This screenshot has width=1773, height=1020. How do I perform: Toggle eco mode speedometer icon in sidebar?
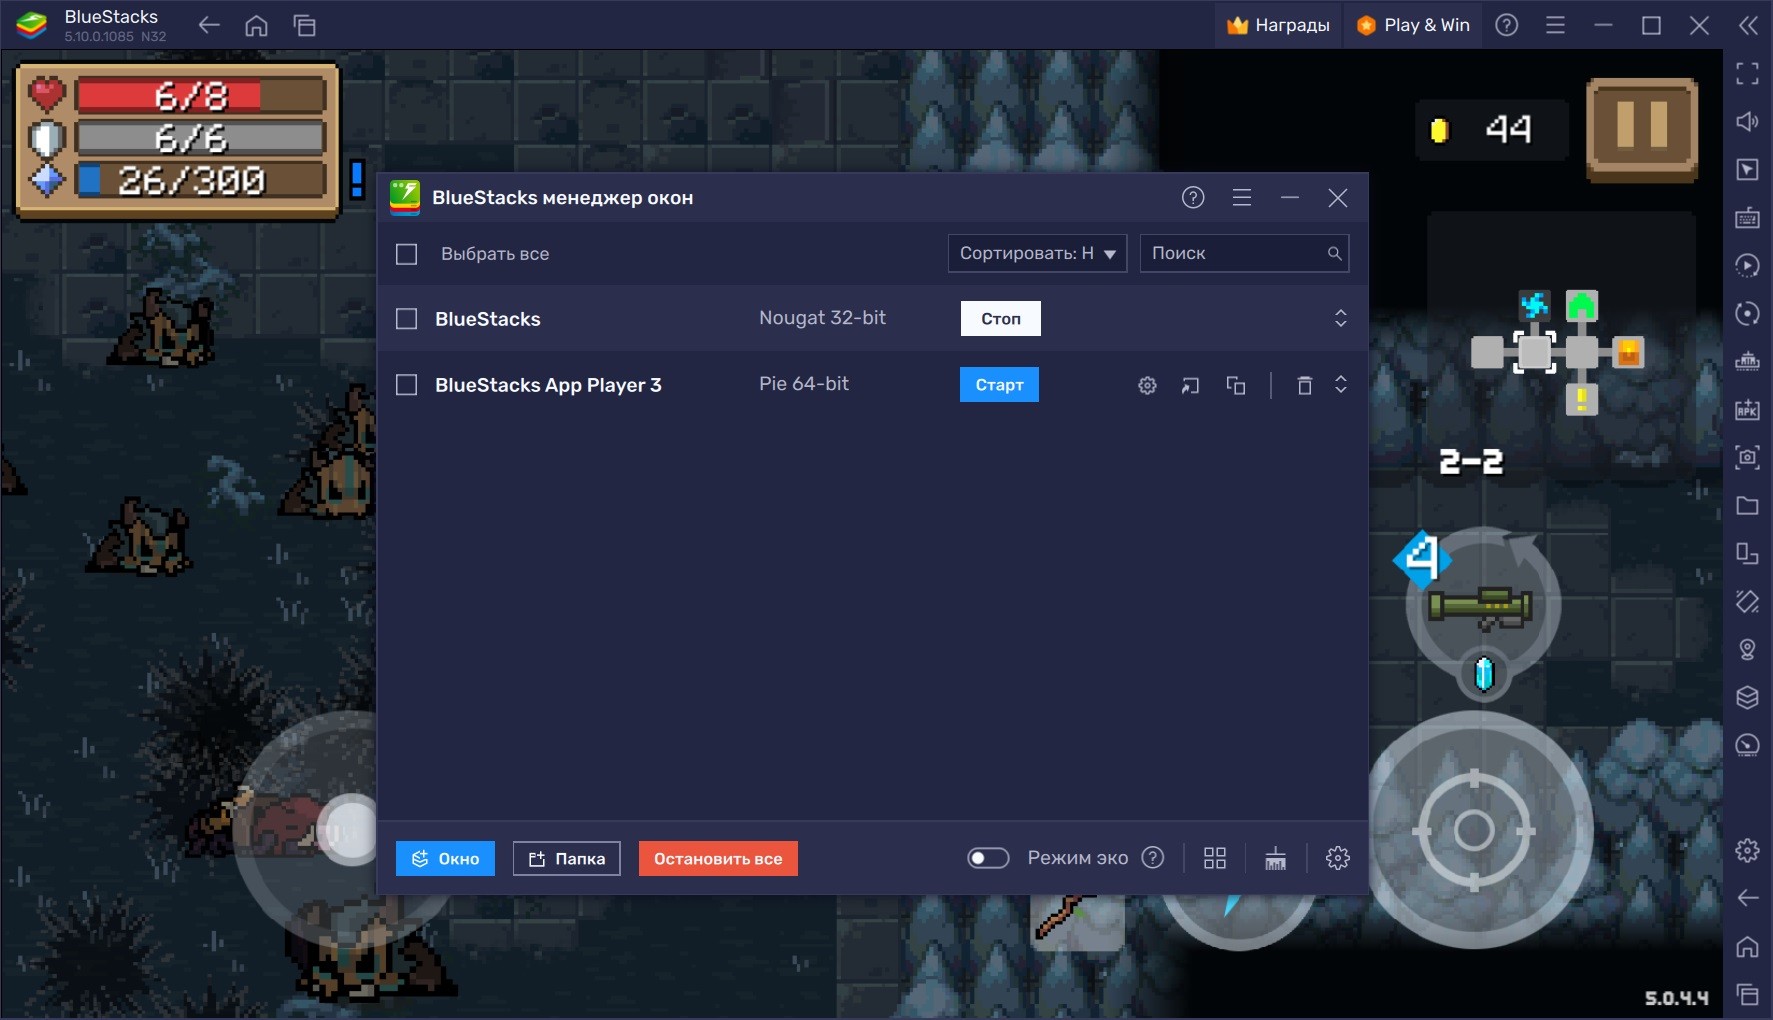pyautogui.click(x=1747, y=745)
